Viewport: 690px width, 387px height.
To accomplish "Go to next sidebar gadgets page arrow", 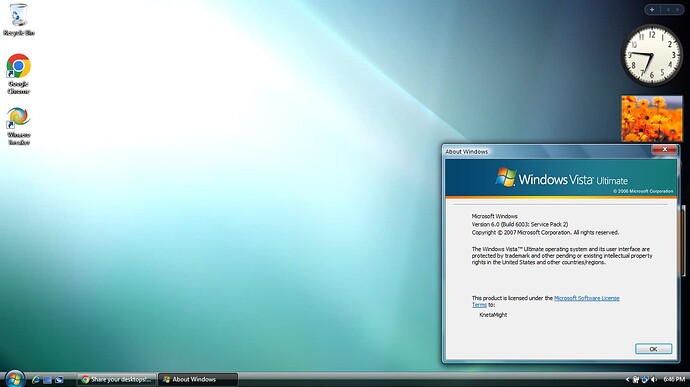I will [x=677, y=10].
